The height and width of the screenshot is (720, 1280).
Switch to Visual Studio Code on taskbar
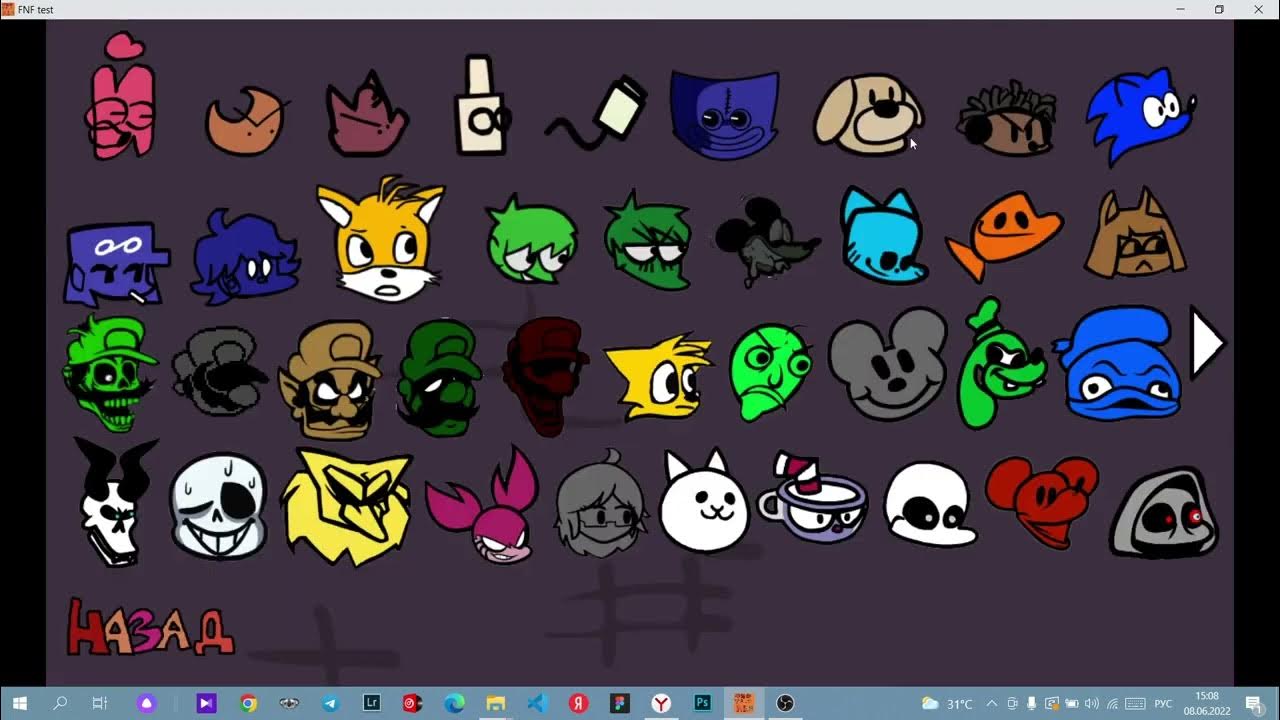pyautogui.click(x=537, y=703)
